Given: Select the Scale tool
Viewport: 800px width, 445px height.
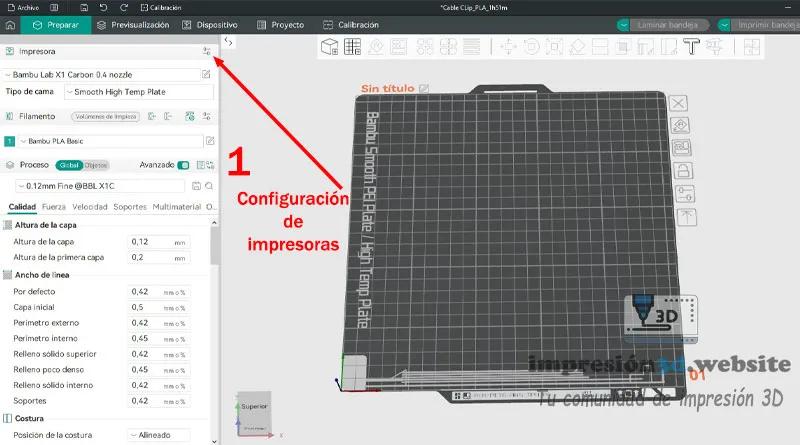Looking at the screenshot, I should (x=554, y=46).
